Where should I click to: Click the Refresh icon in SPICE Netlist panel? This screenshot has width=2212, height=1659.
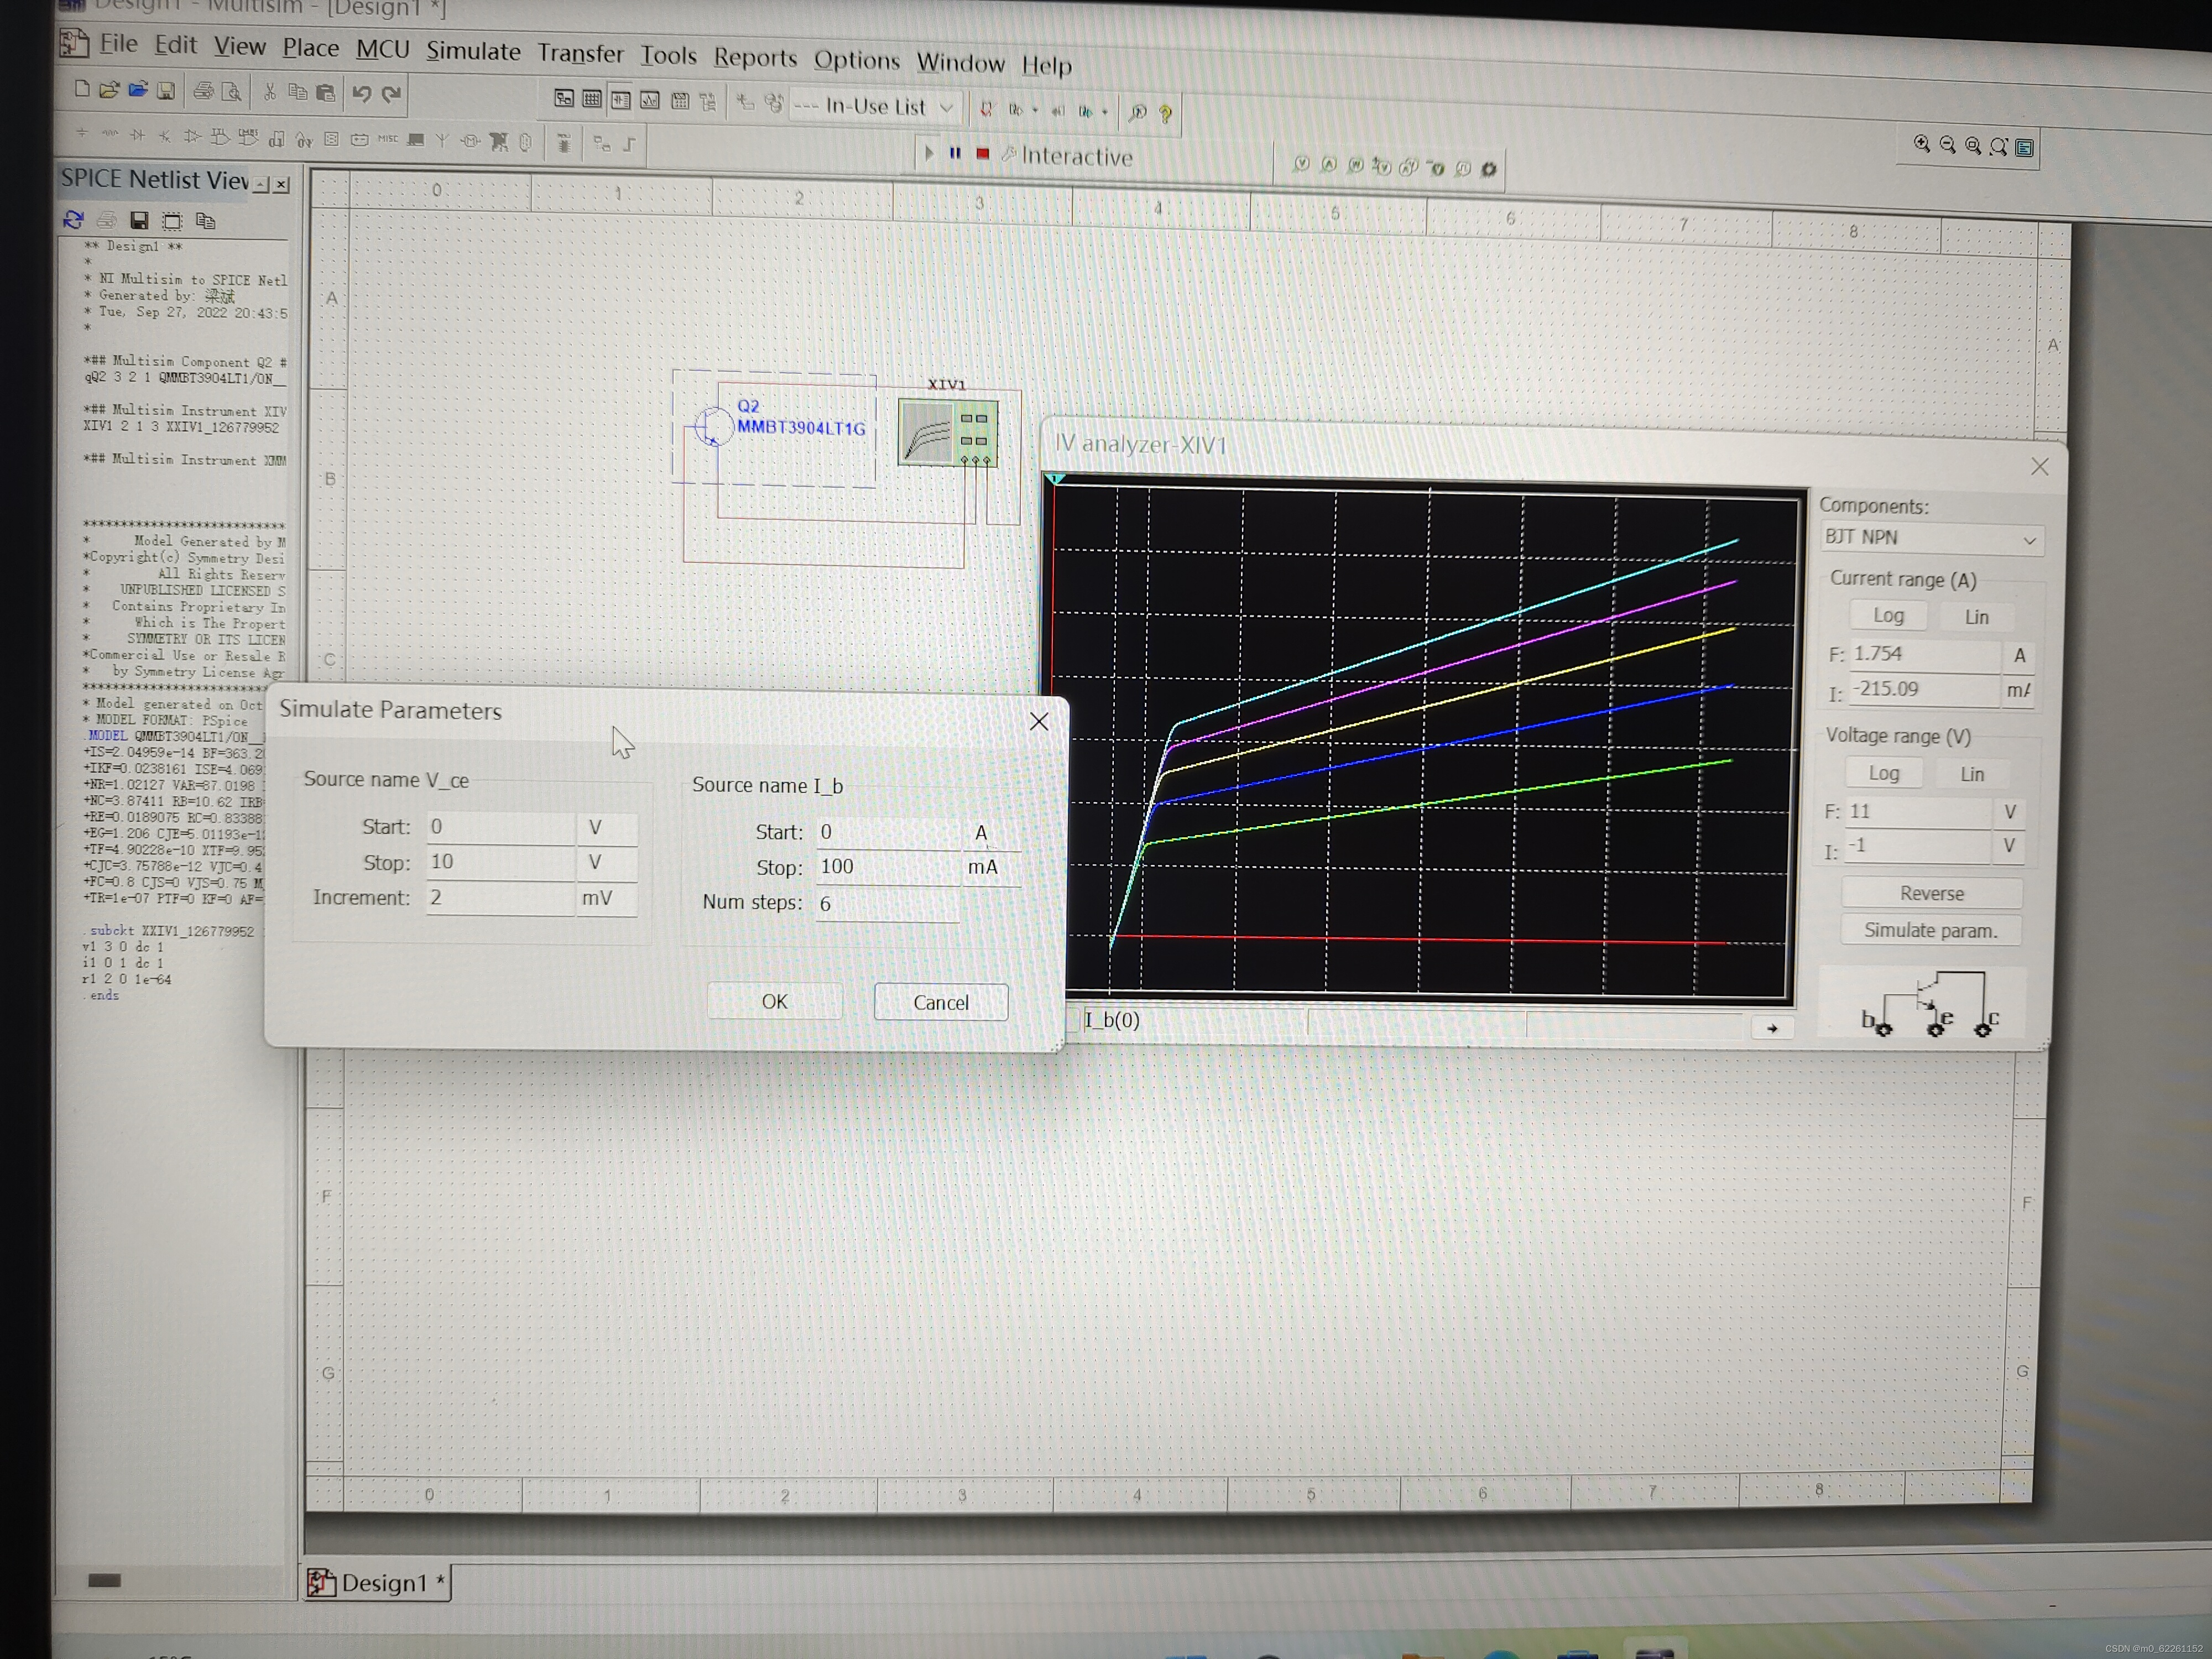coord(73,219)
